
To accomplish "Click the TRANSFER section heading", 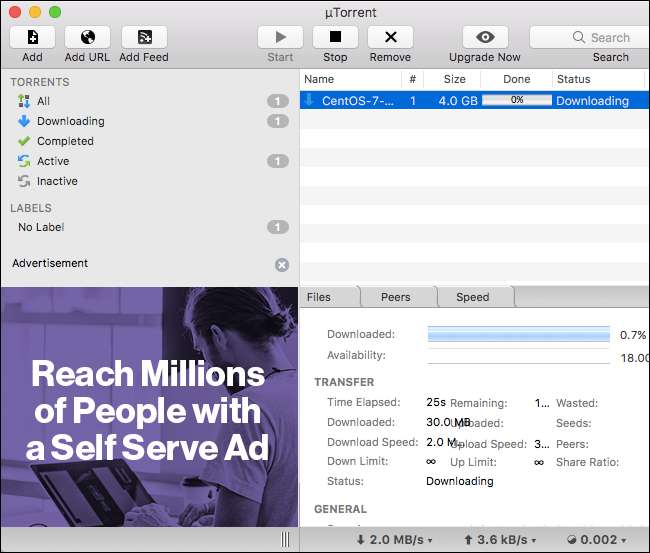I will pos(344,382).
